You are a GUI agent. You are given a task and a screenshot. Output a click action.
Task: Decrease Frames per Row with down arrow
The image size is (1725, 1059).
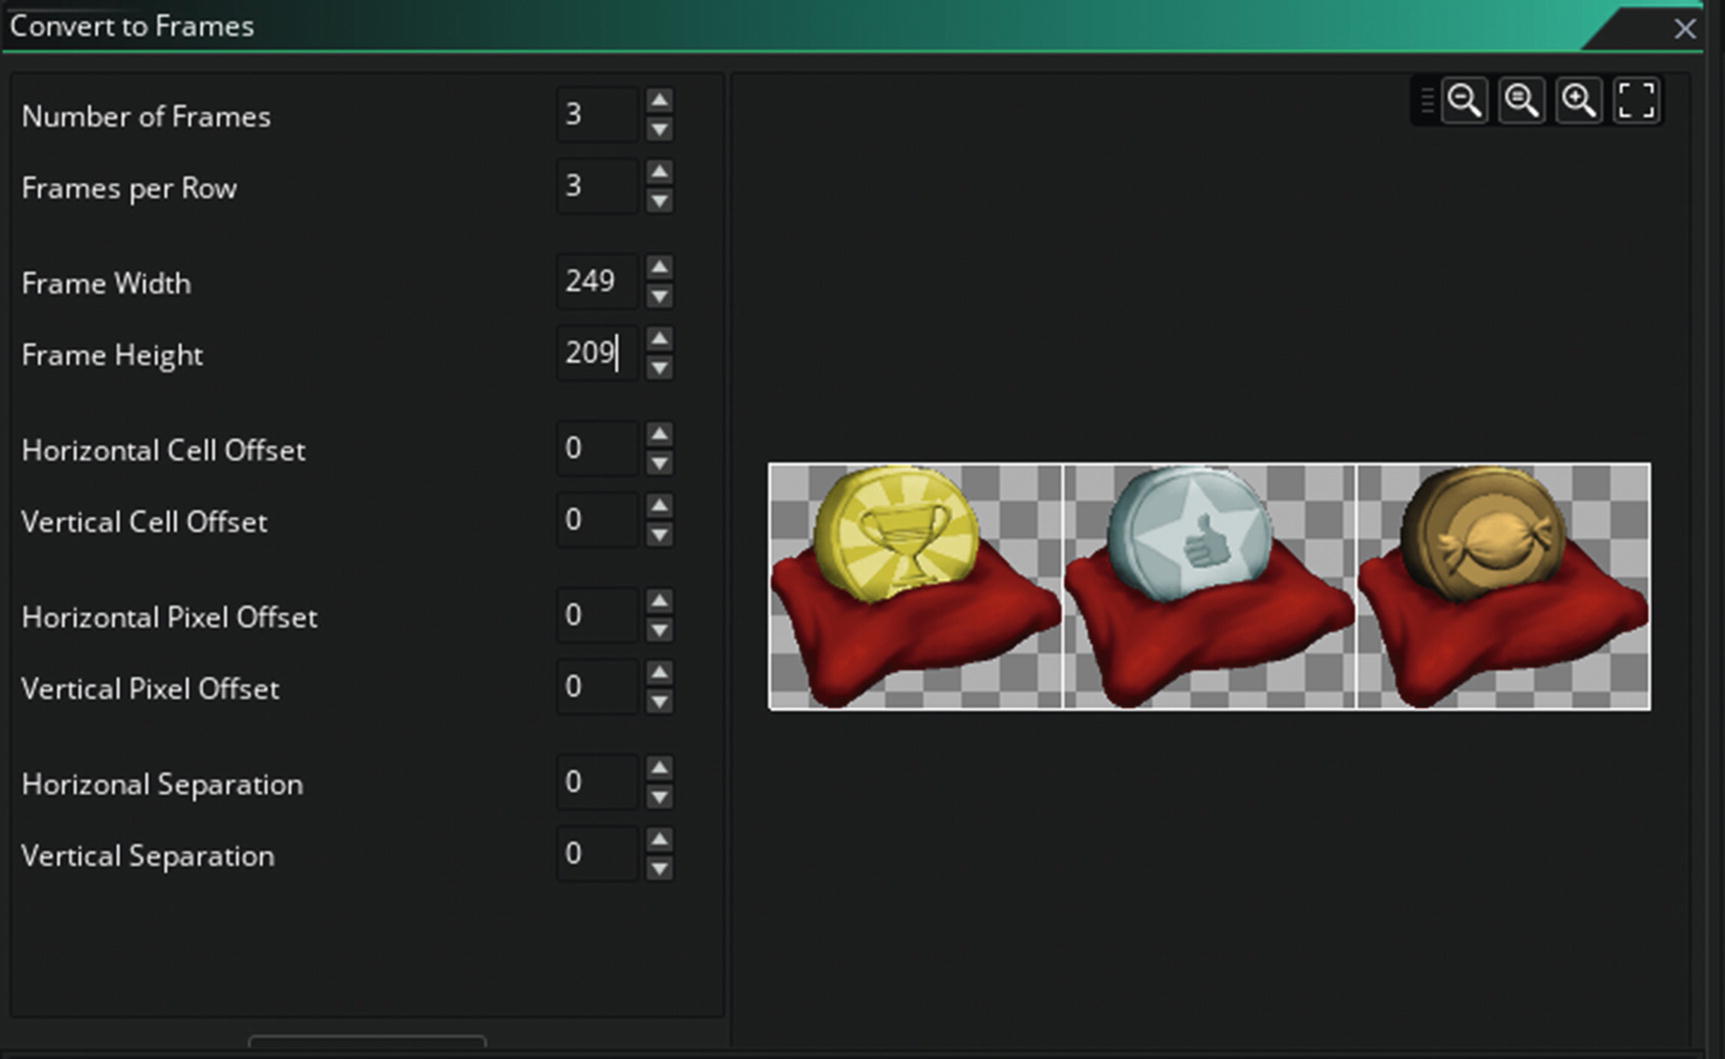659,201
